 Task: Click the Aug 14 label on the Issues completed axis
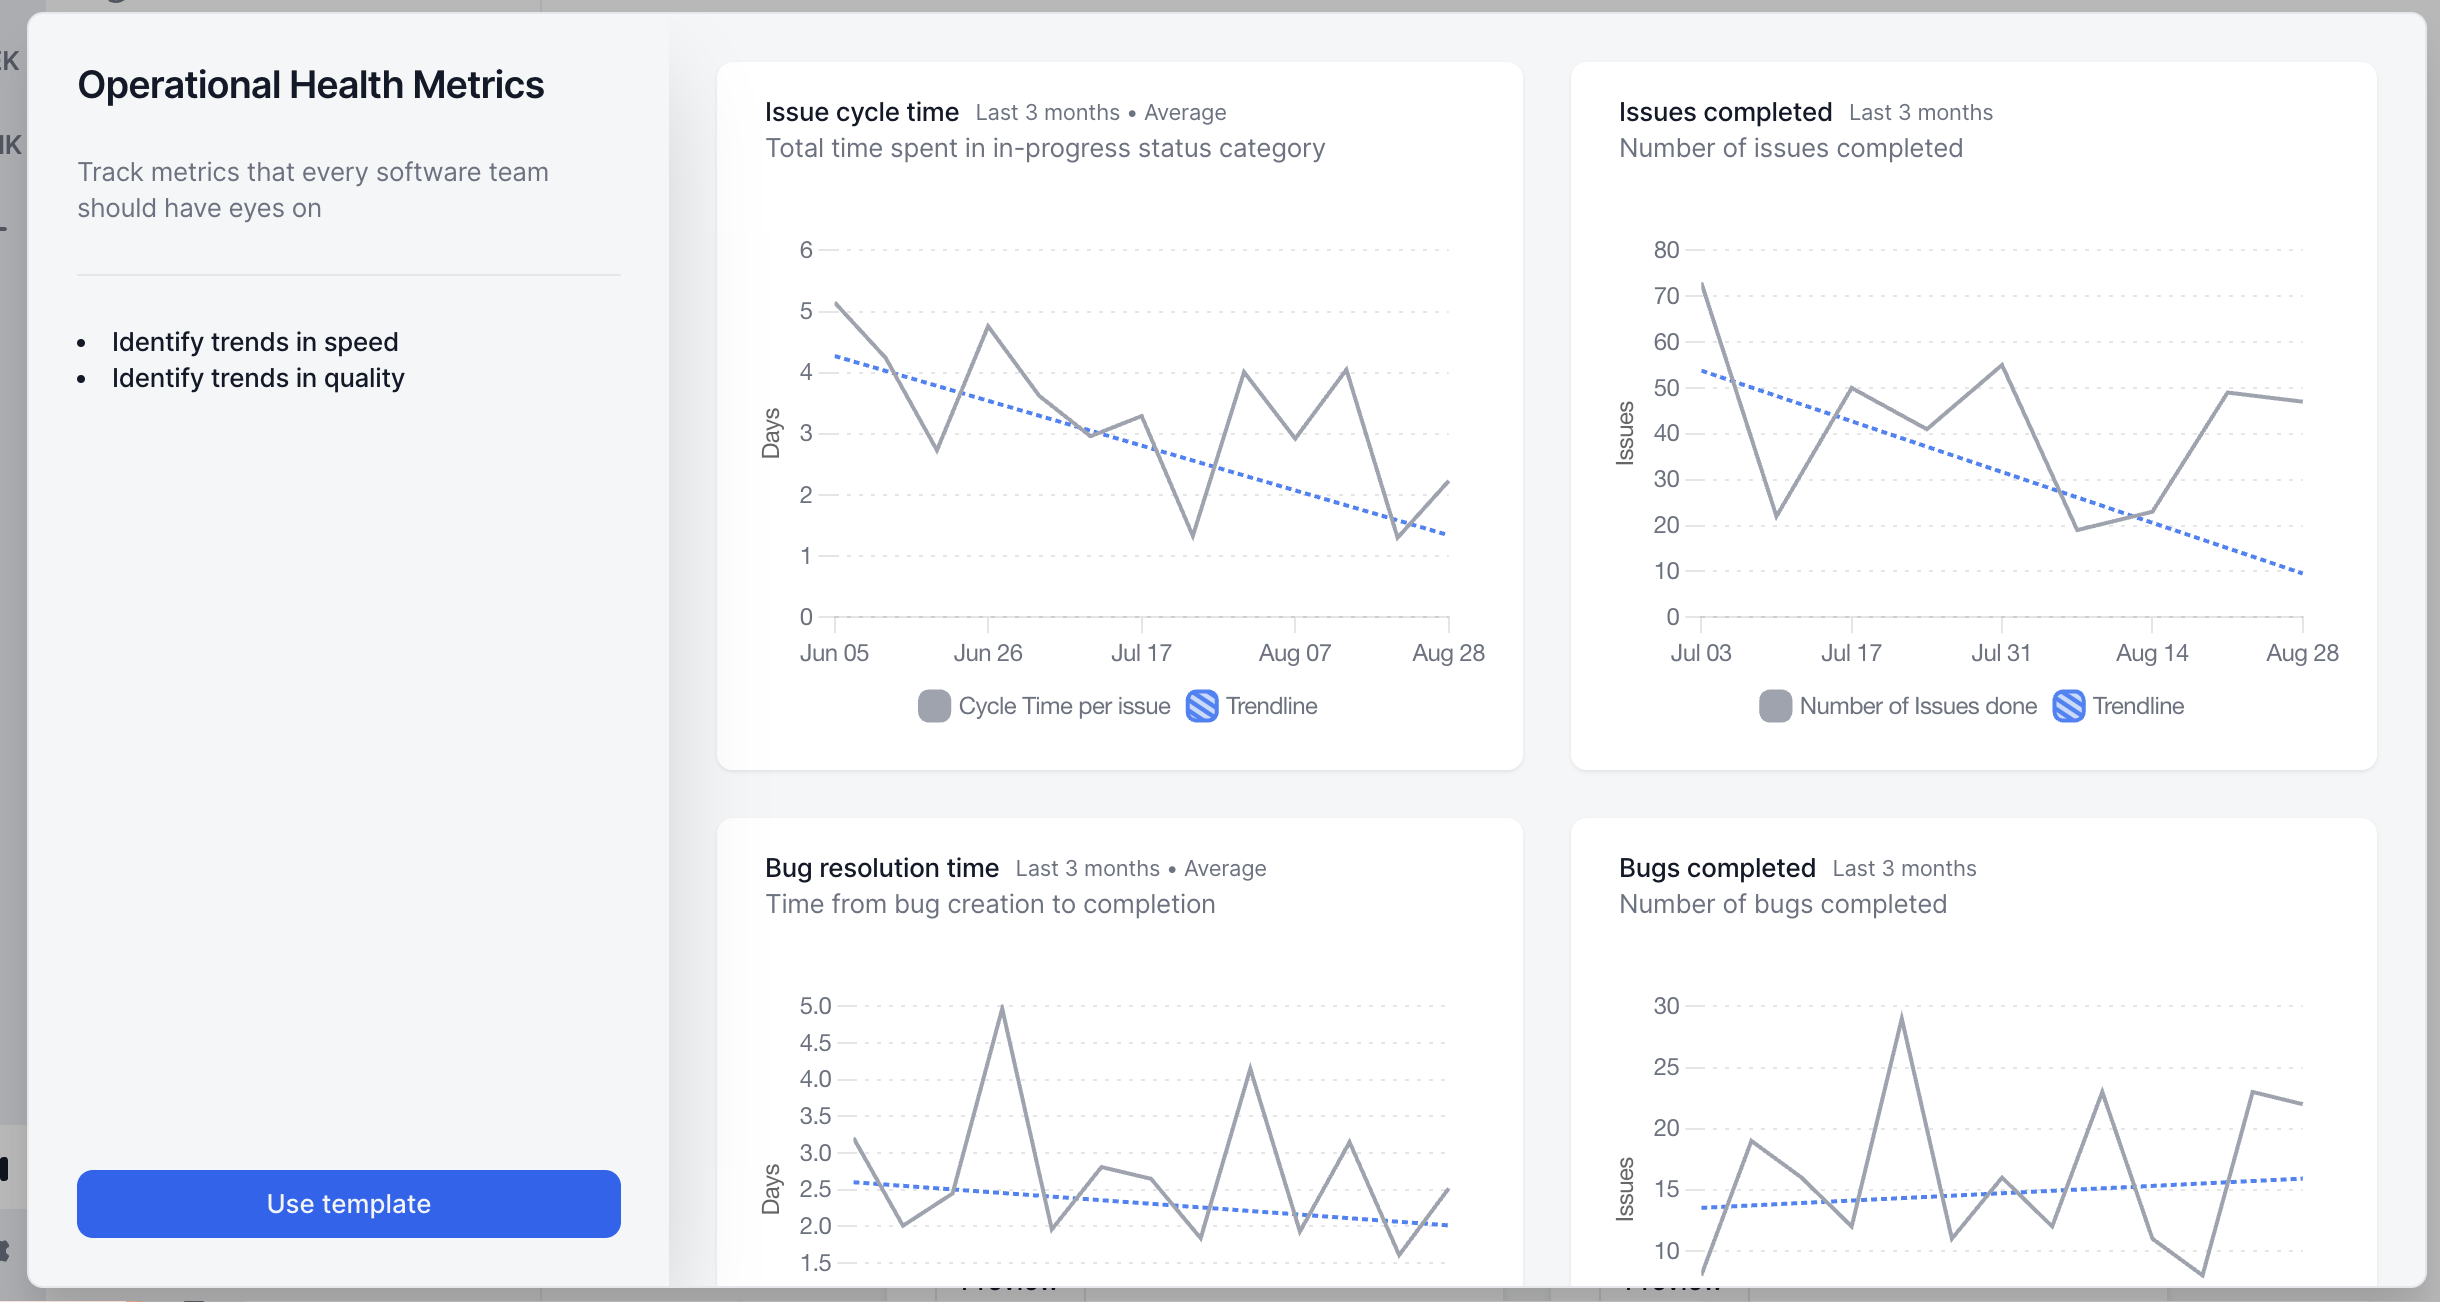2151,653
